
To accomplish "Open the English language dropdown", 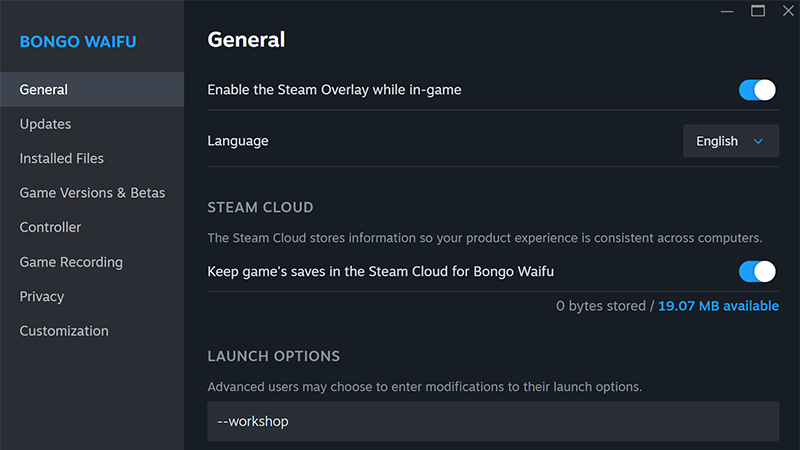I will [730, 142].
